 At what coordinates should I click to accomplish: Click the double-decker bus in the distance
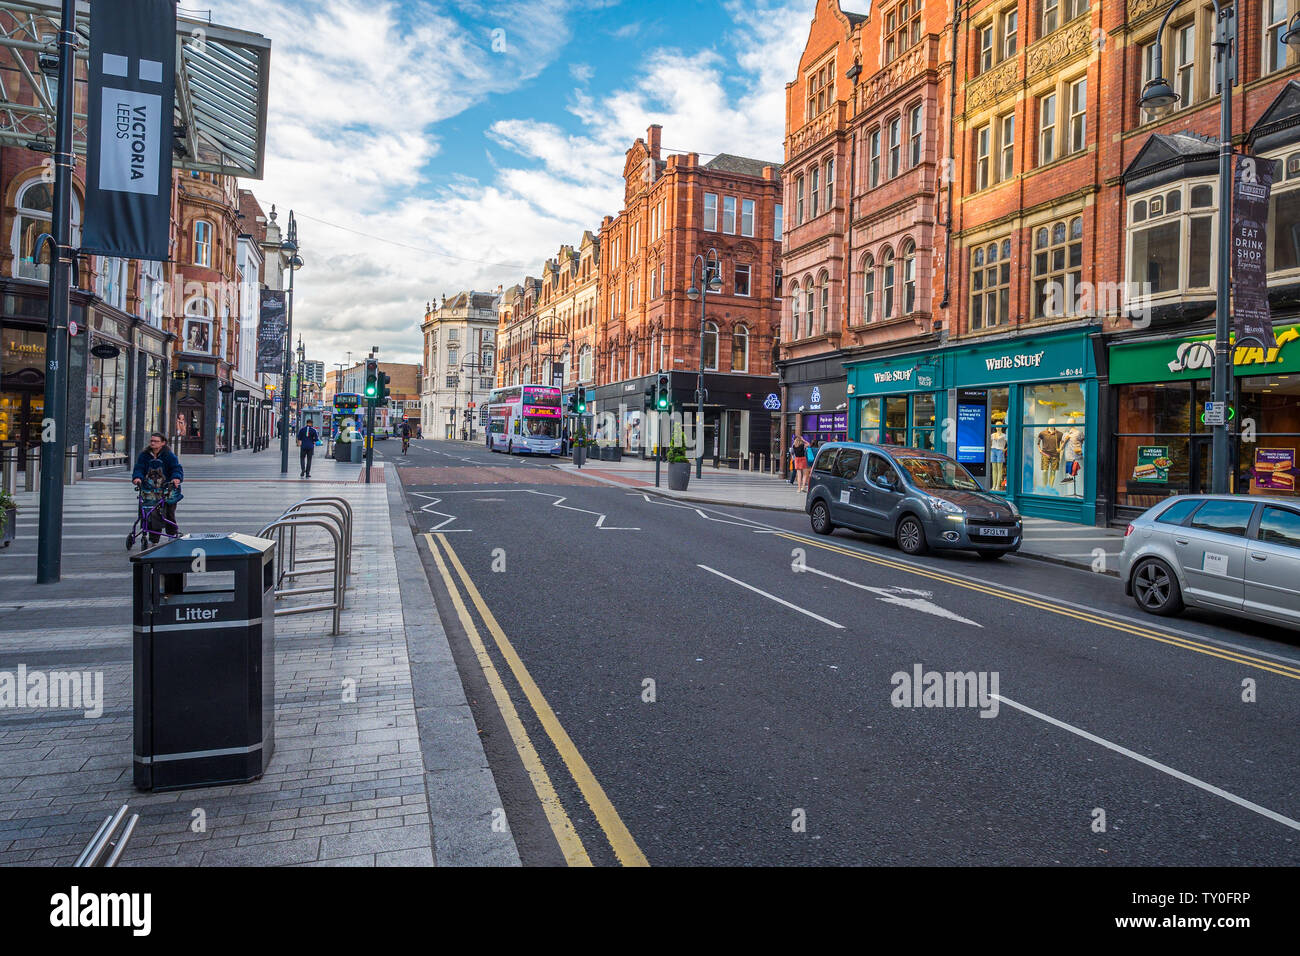click(x=525, y=420)
